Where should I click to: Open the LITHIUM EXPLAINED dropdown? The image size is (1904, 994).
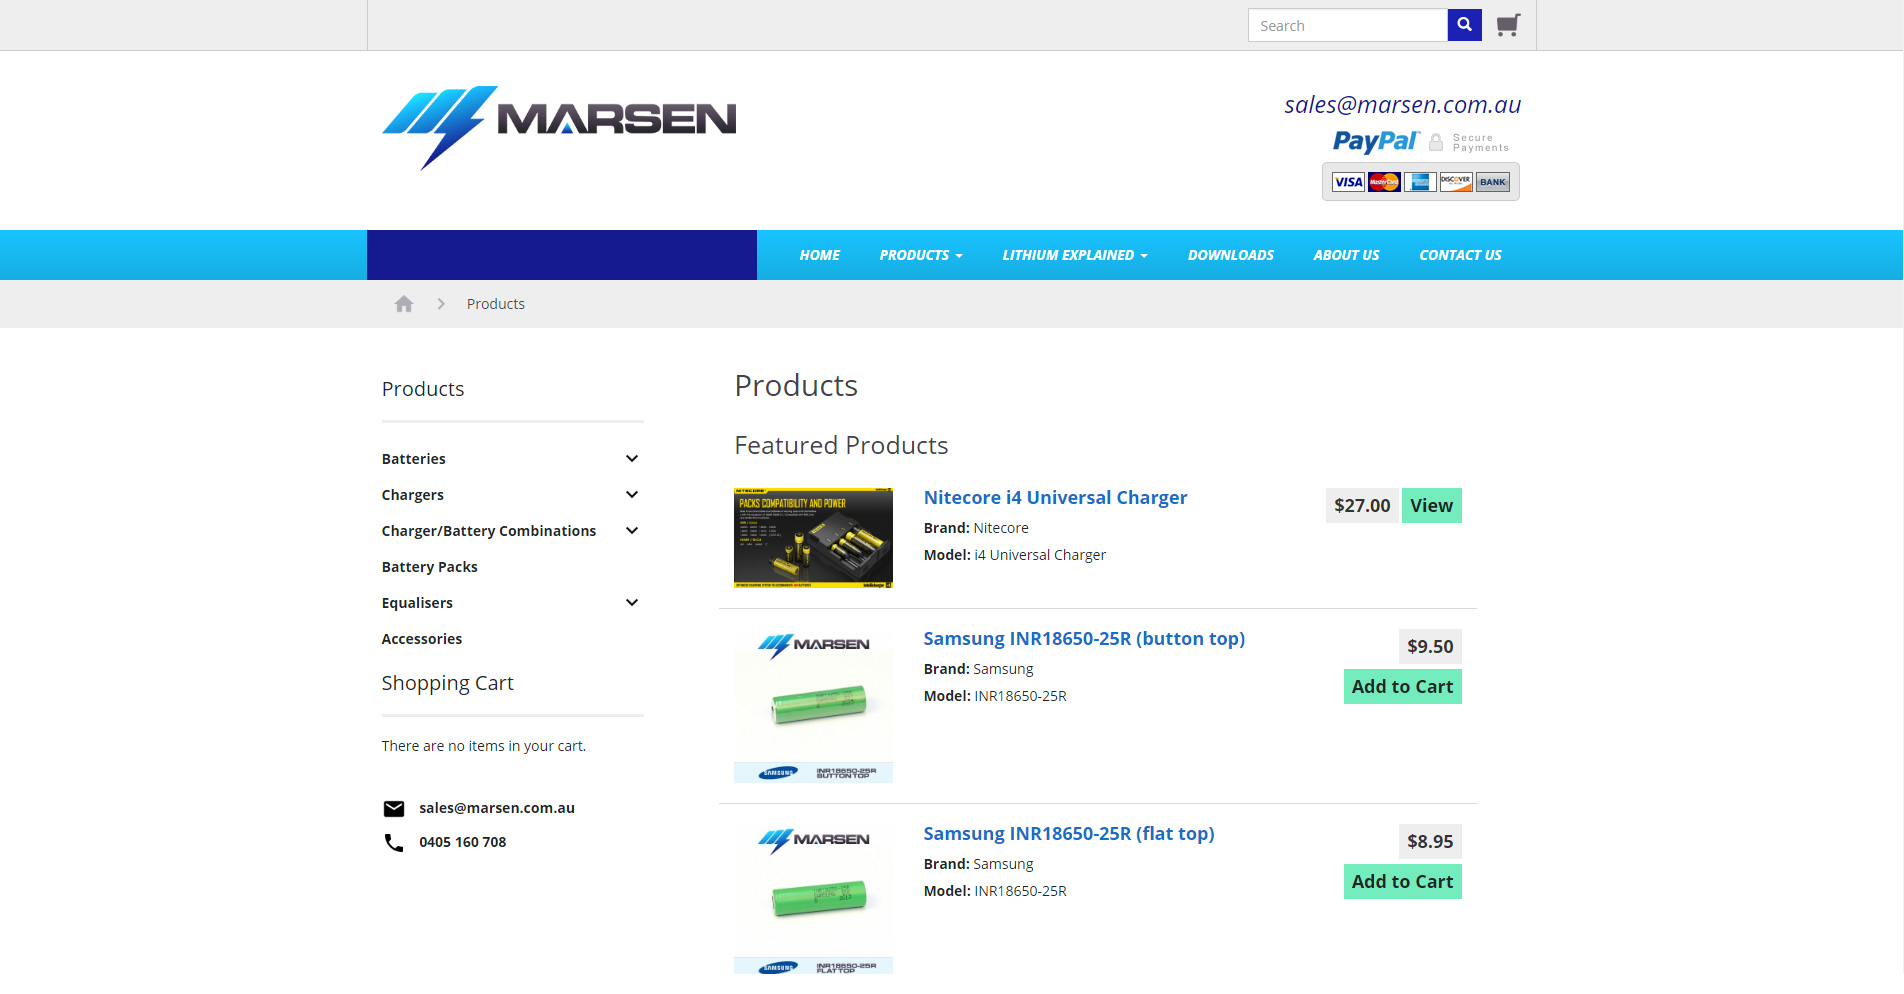[x=1074, y=255]
